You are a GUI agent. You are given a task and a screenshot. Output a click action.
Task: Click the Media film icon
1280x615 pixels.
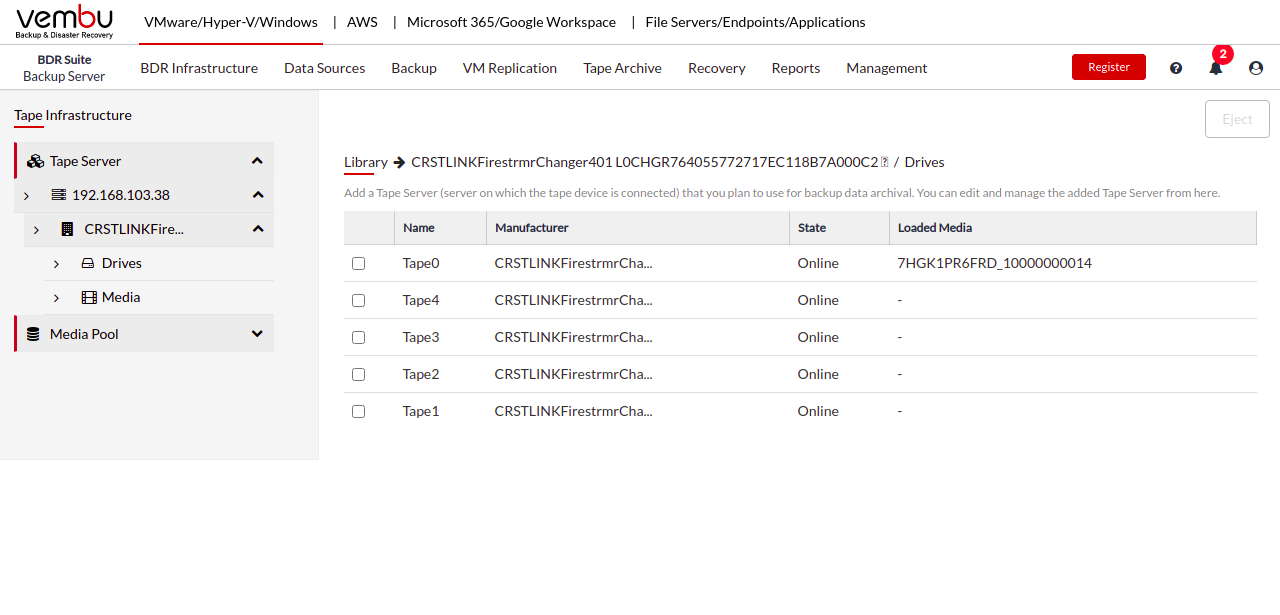point(89,297)
